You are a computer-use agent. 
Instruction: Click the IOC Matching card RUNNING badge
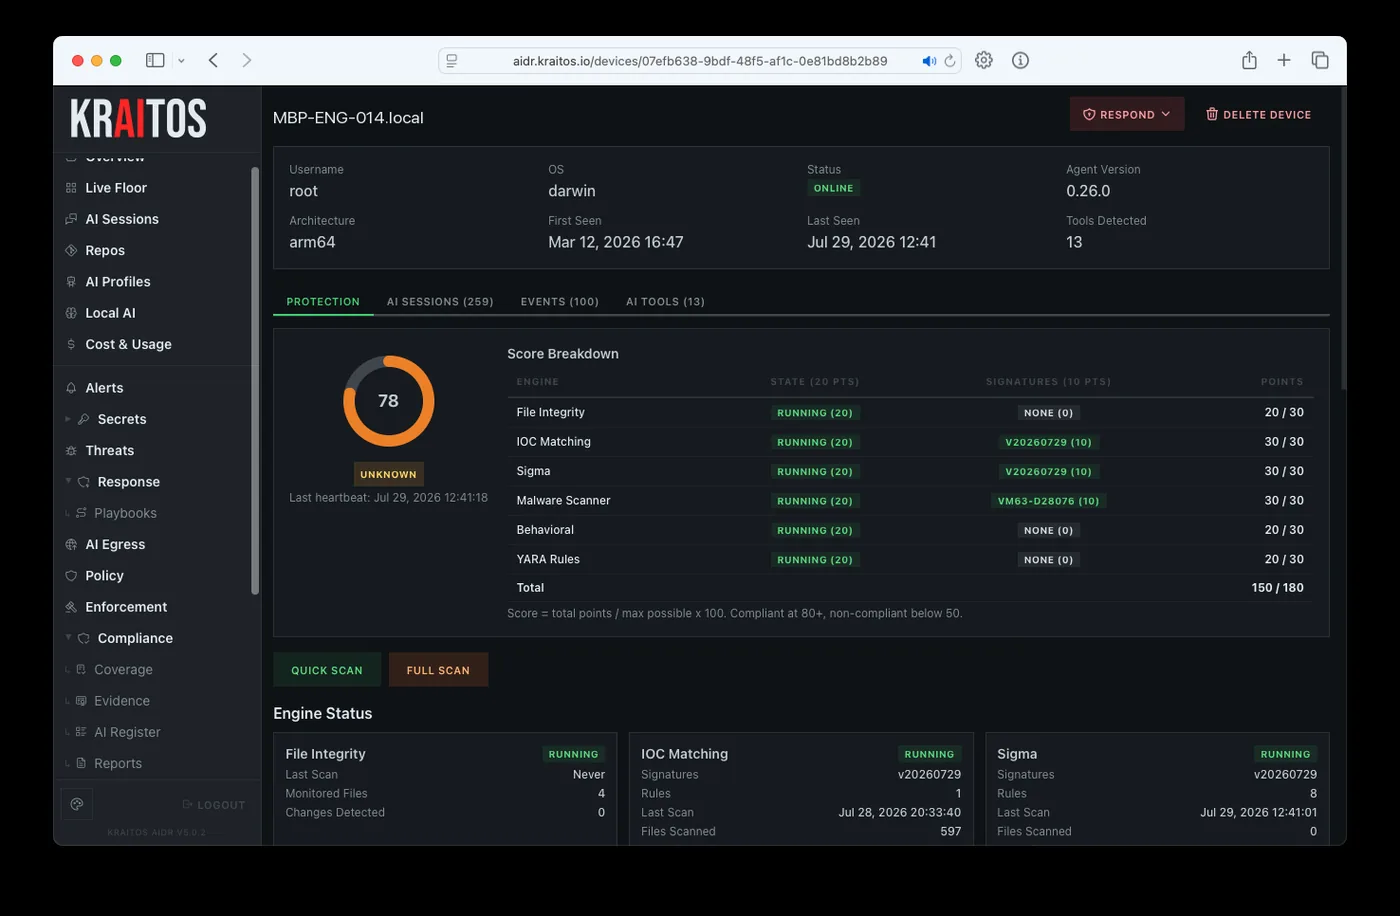tap(929, 754)
